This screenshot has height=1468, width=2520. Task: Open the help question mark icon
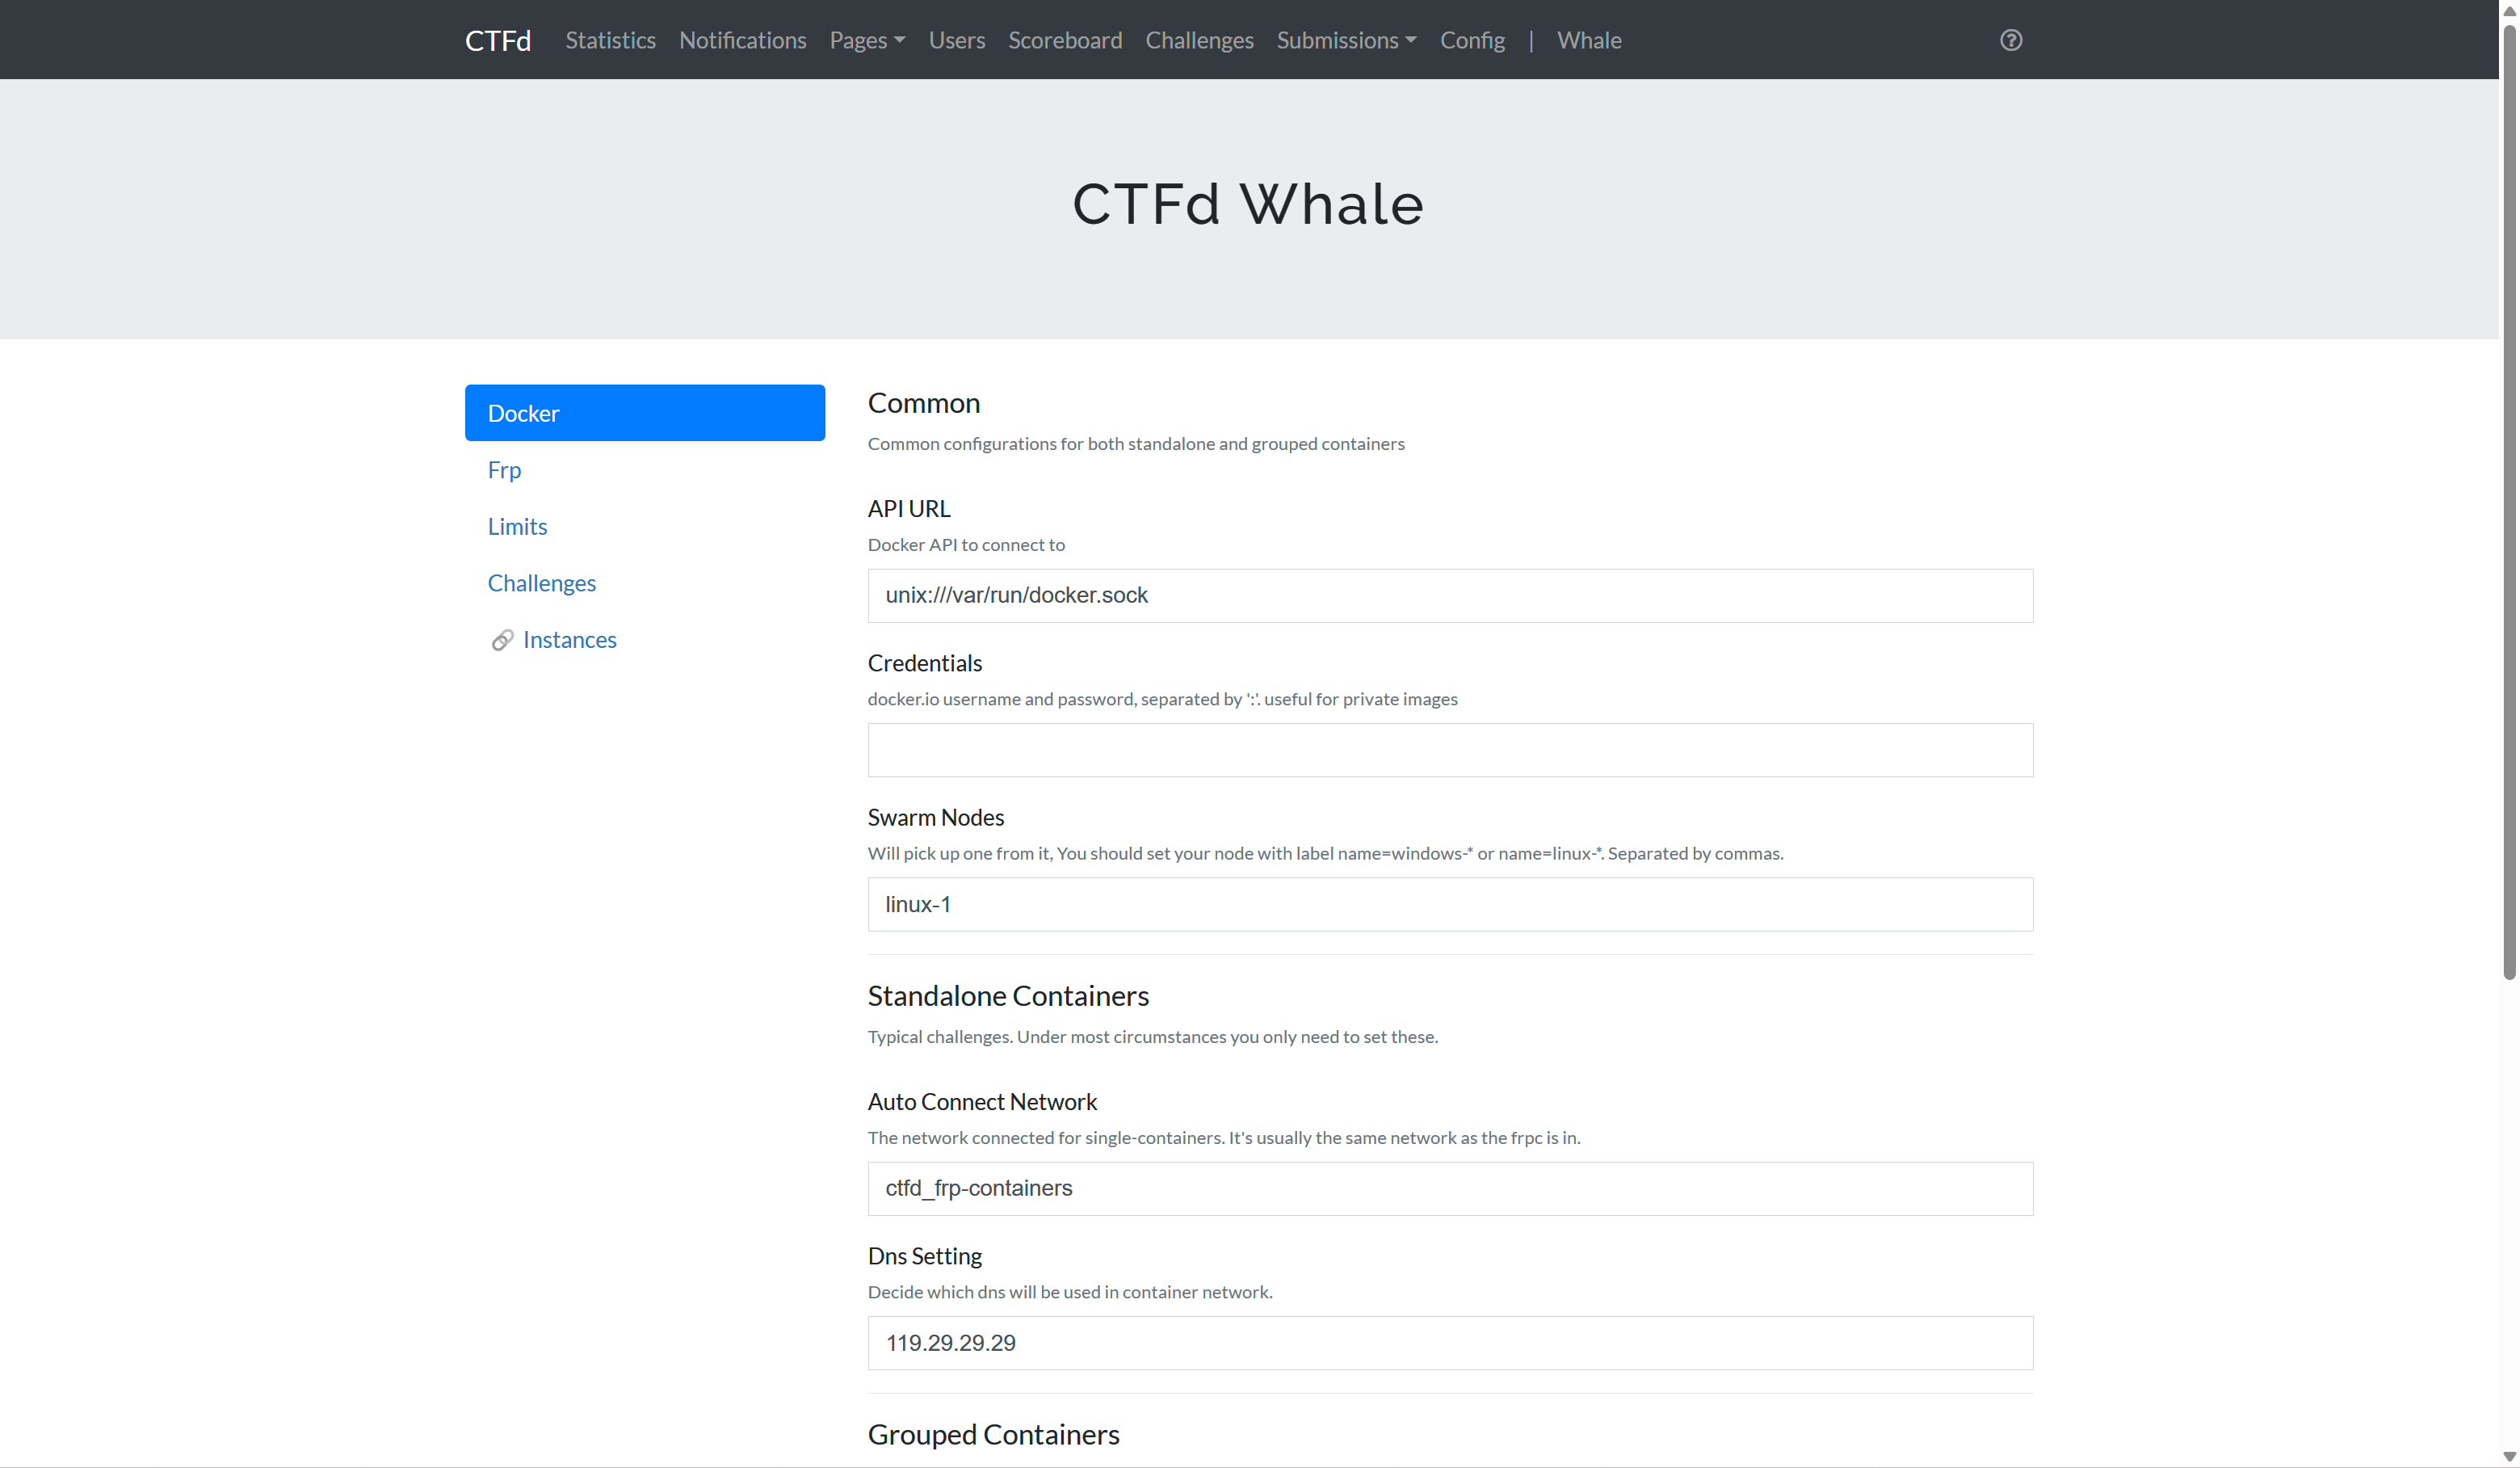(x=2010, y=40)
